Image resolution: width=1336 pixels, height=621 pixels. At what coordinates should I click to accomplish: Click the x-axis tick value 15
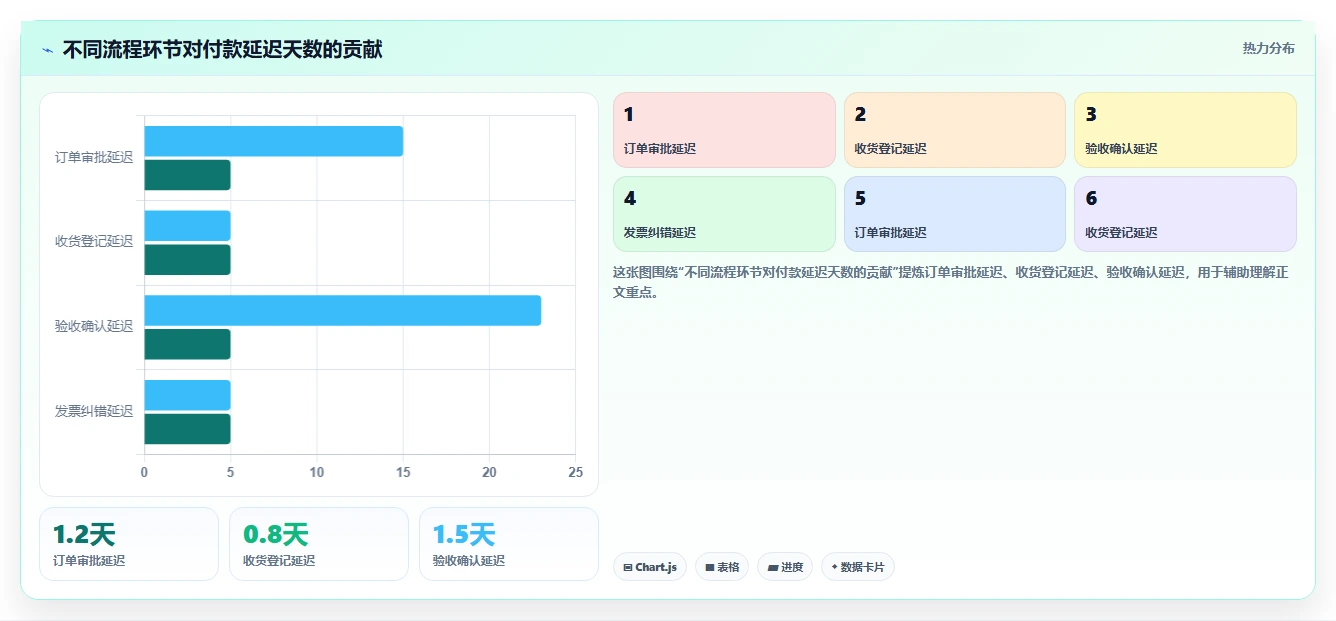(403, 472)
